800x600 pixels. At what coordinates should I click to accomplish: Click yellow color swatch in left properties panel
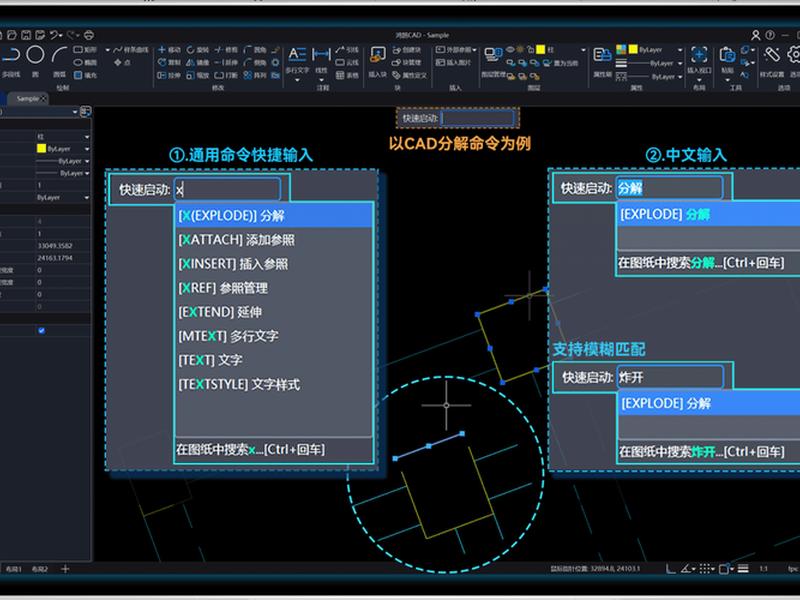pyautogui.click(x=41, y=148)
